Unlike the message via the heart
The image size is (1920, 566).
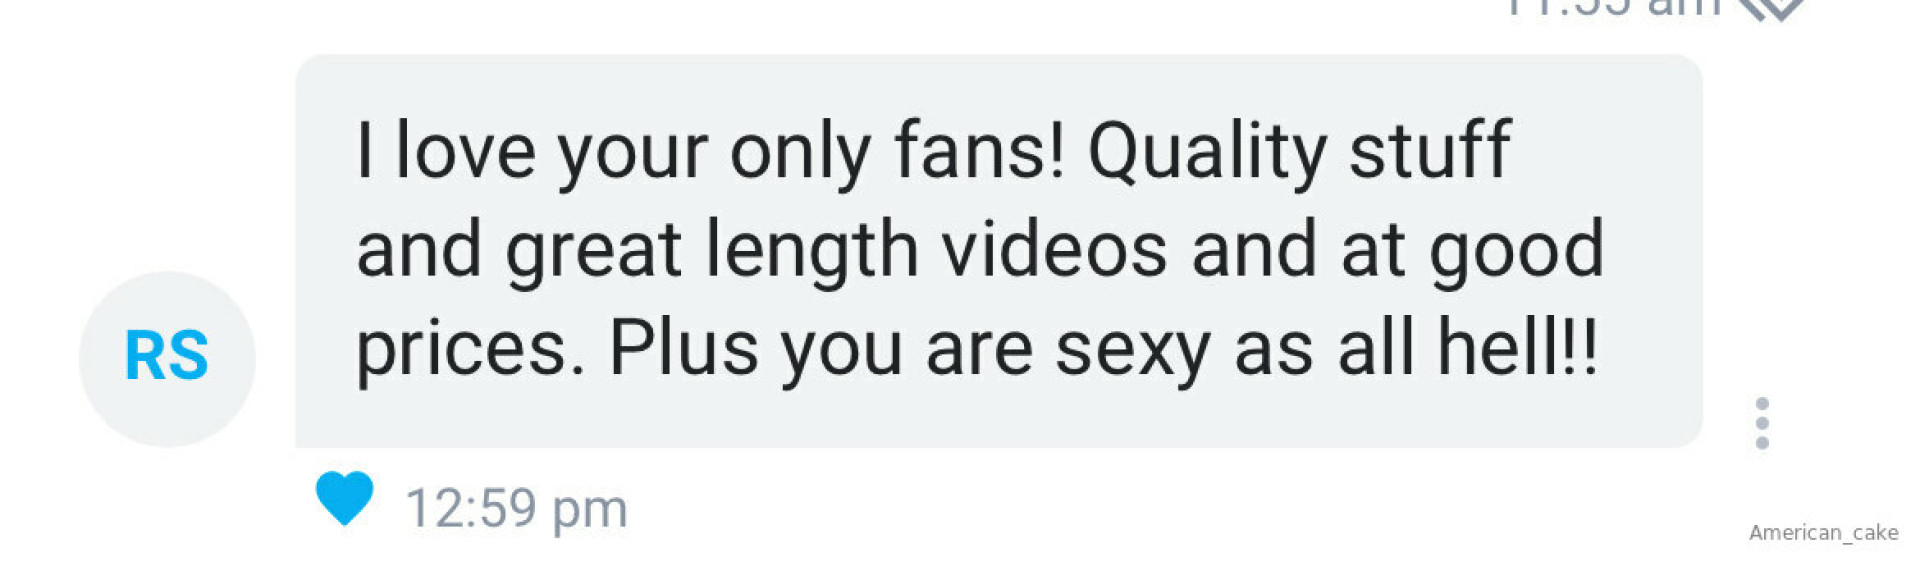pos(344,498)
